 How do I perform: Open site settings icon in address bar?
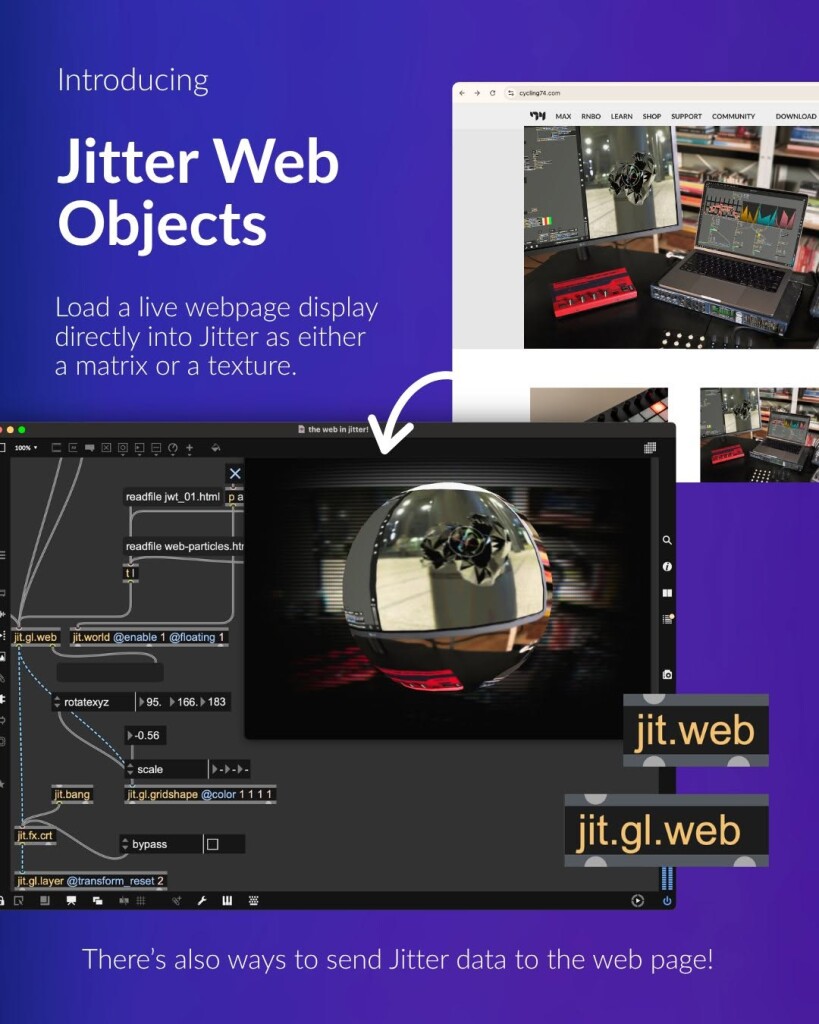pos(511,93)
